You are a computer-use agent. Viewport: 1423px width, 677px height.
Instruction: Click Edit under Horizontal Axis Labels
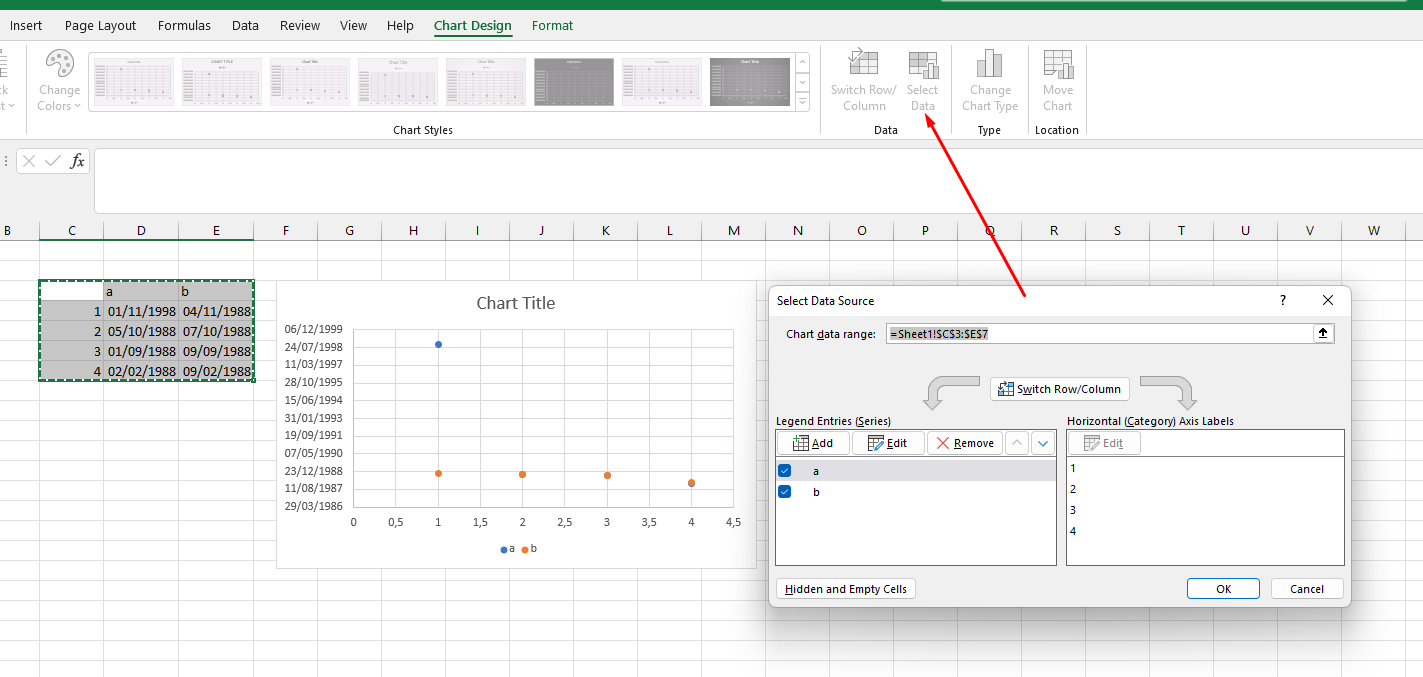(x=1104, y=443)
